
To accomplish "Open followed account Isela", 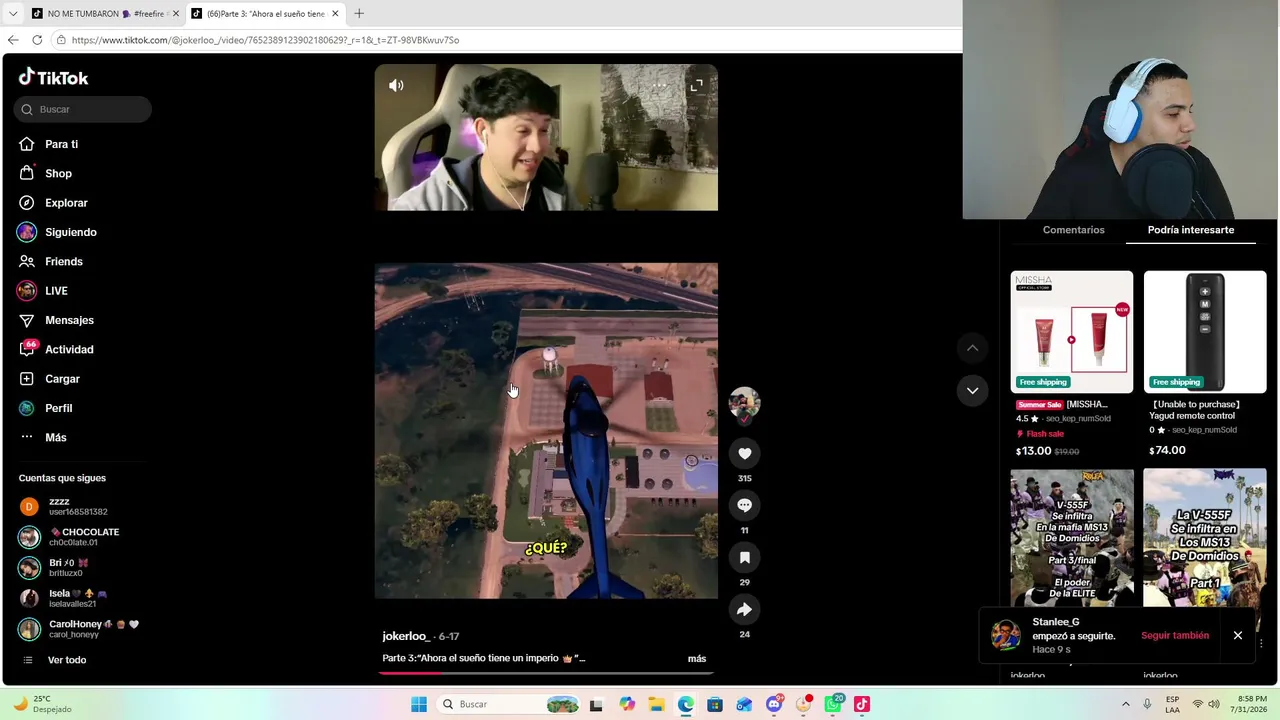I will coord(78,598).
